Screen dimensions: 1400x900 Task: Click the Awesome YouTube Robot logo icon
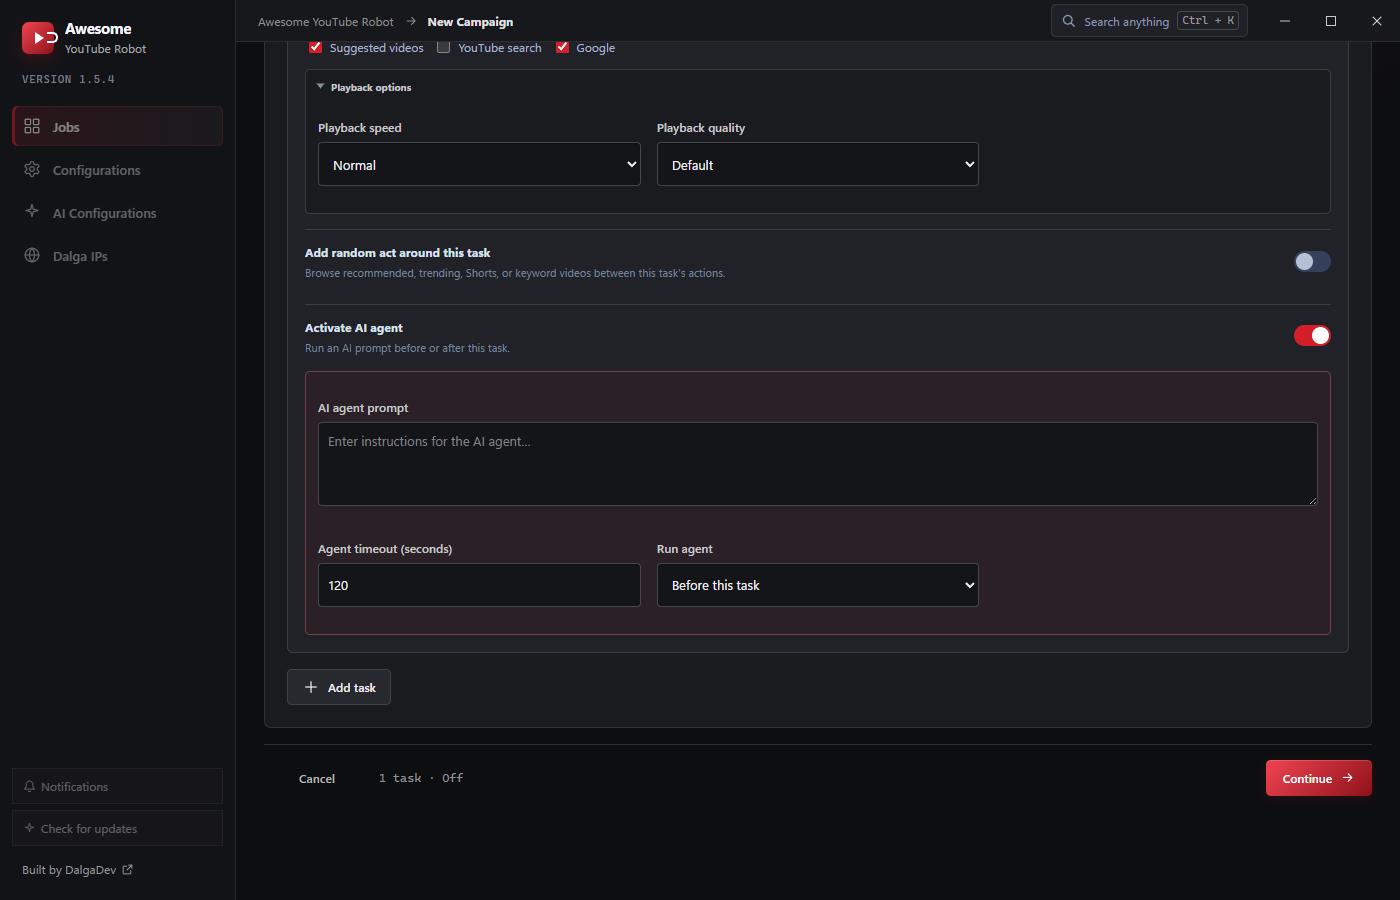(39, 37)
